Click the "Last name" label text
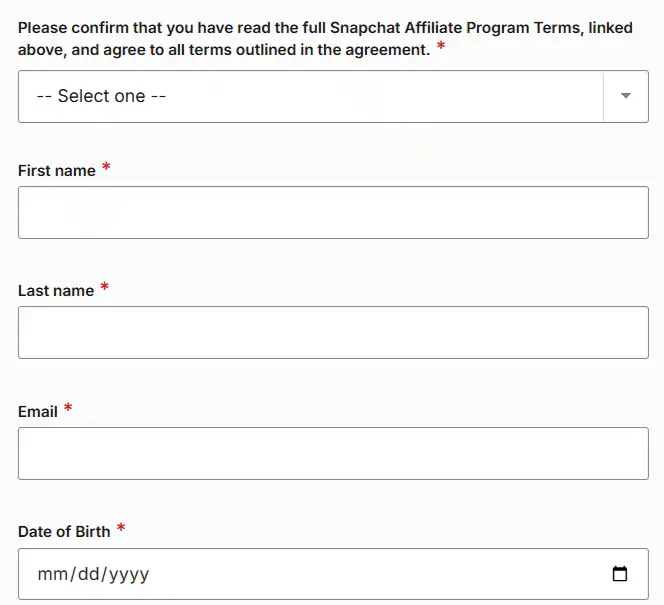This screenshot has width=664, height=605. click(x=56, y=291)
